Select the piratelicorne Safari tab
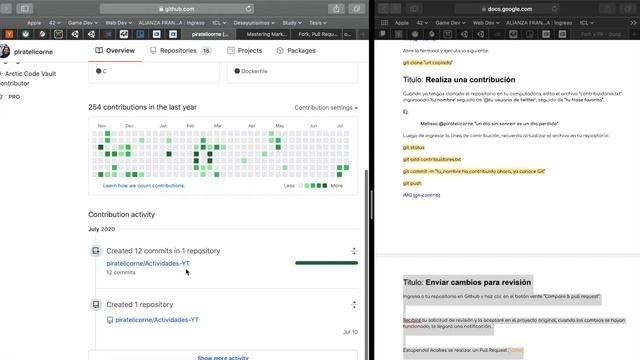Screen dimensions: 640x360 [210, 34]
